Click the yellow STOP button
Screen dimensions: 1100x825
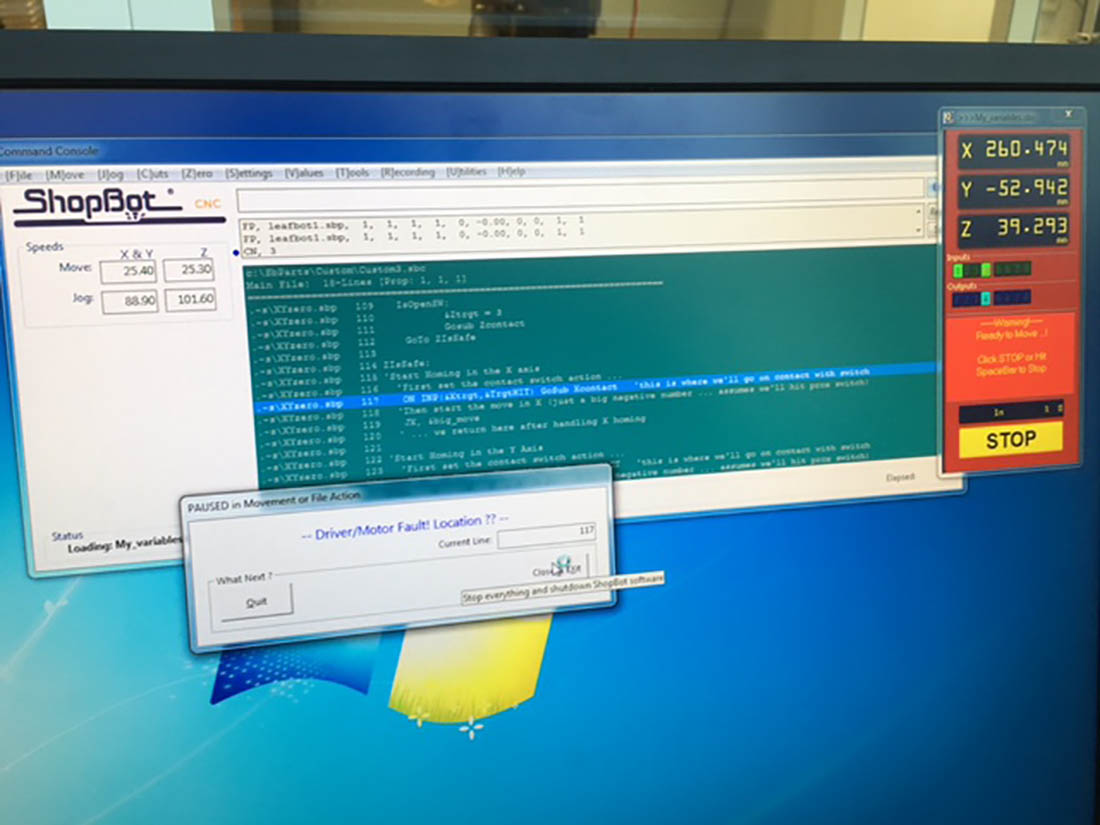[1010, 440]
